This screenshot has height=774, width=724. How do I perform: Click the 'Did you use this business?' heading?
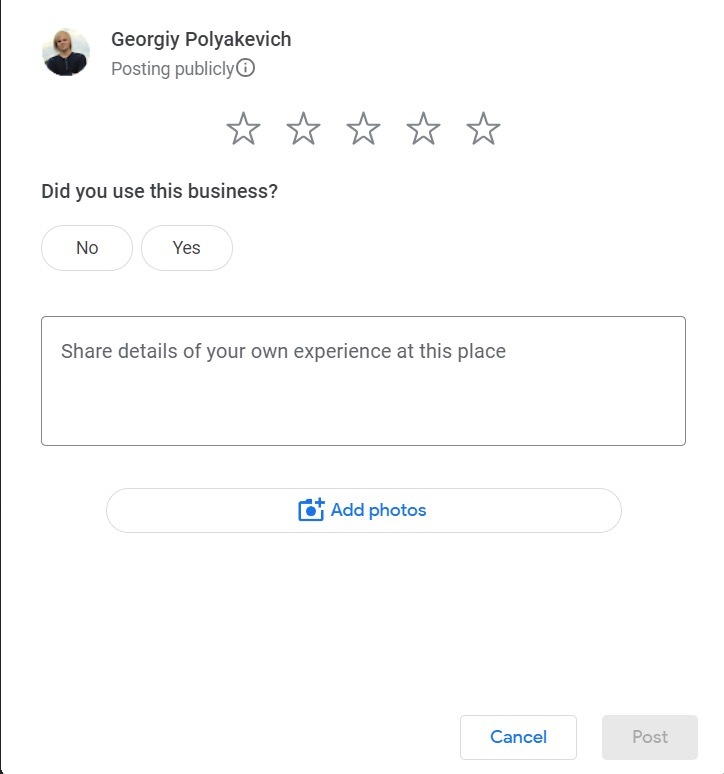pyautogui.click(x=159, y=191)
